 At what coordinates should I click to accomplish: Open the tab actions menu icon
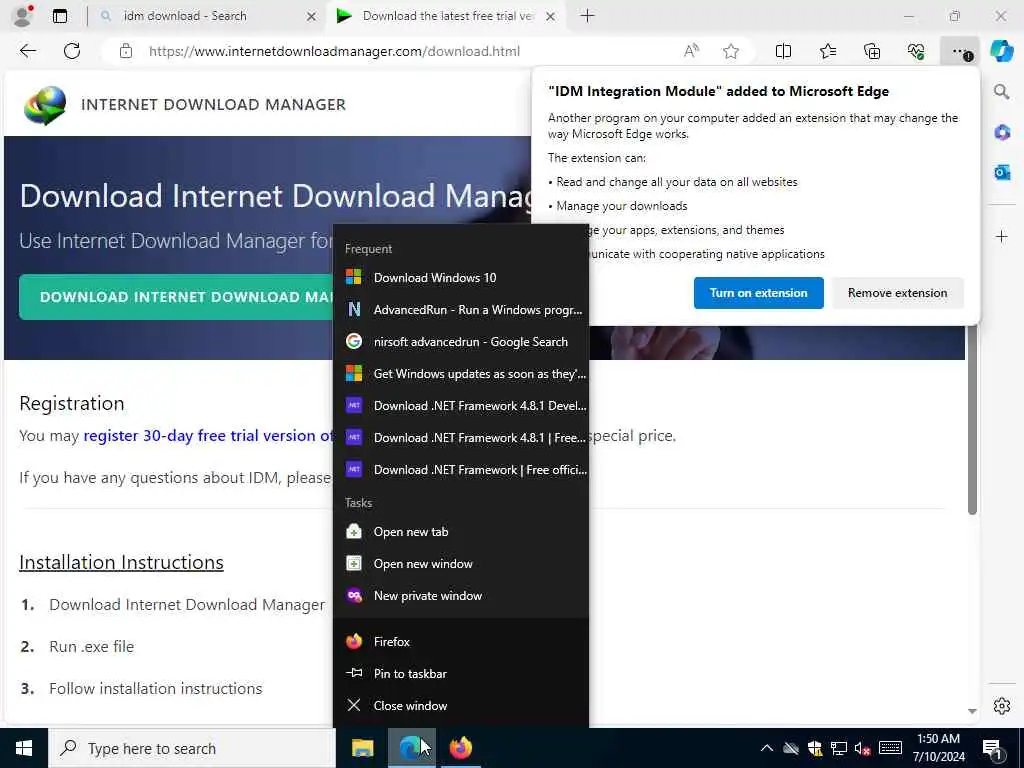[x=60, y=16]
